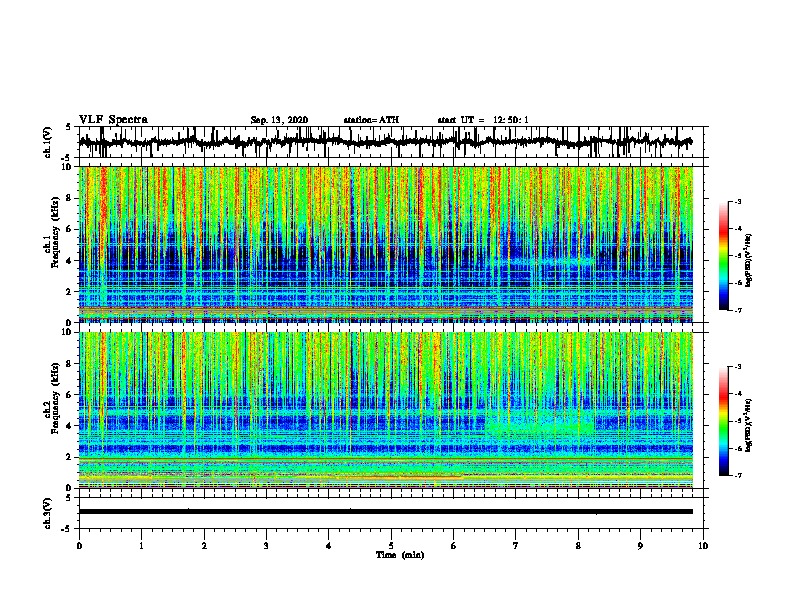Click time axis tick label "9"
792x612 pixels.
click(640, 546)
